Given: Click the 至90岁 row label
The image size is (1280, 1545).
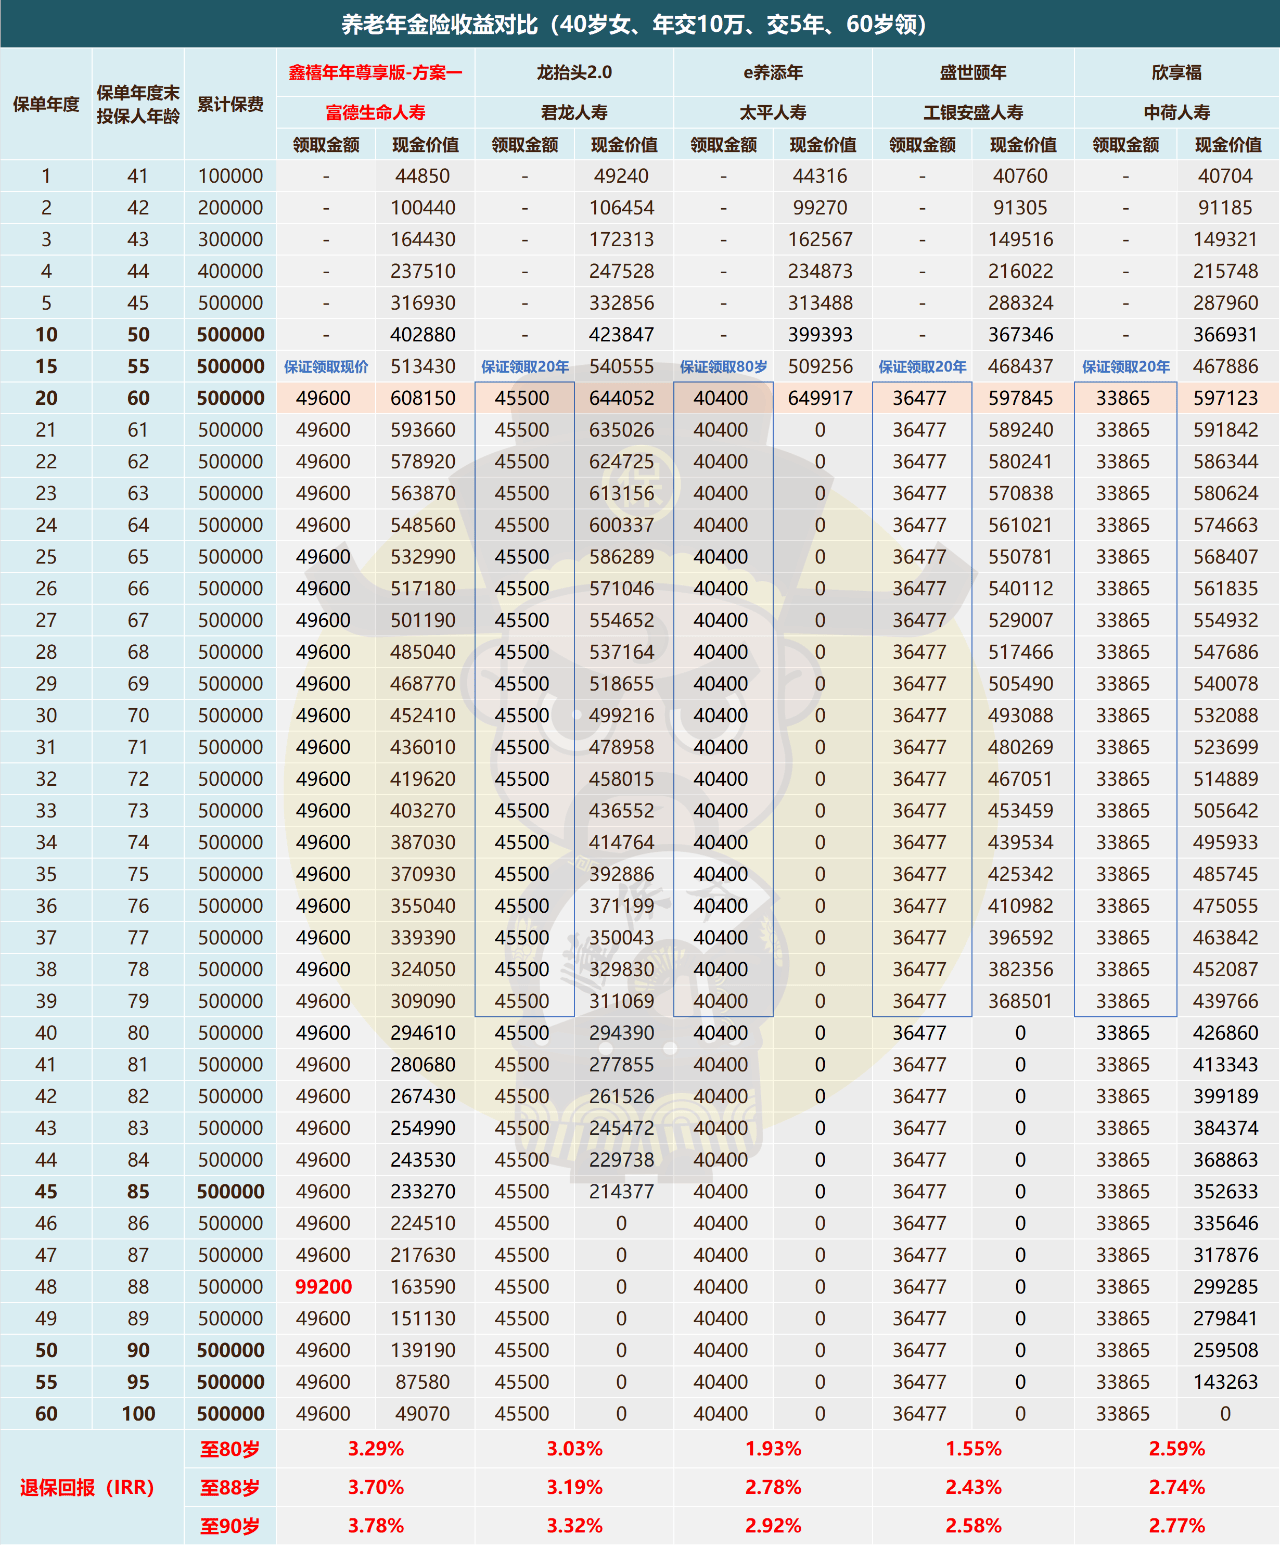Looking at the screenshot, I should (230, 1526).
